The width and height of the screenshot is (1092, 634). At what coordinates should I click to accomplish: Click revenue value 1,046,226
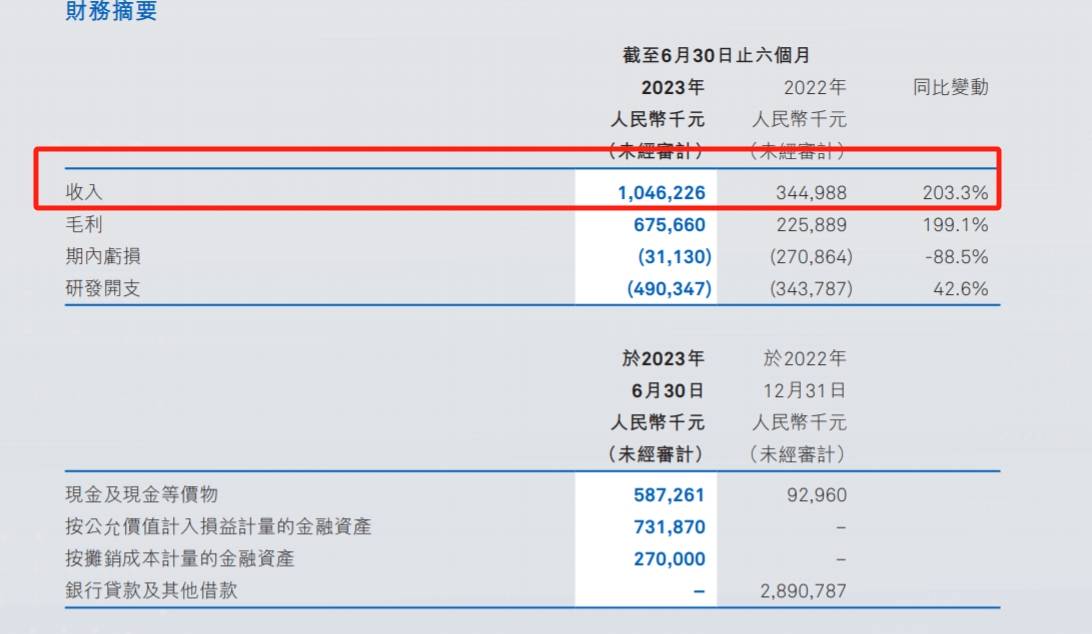[662, 193]
